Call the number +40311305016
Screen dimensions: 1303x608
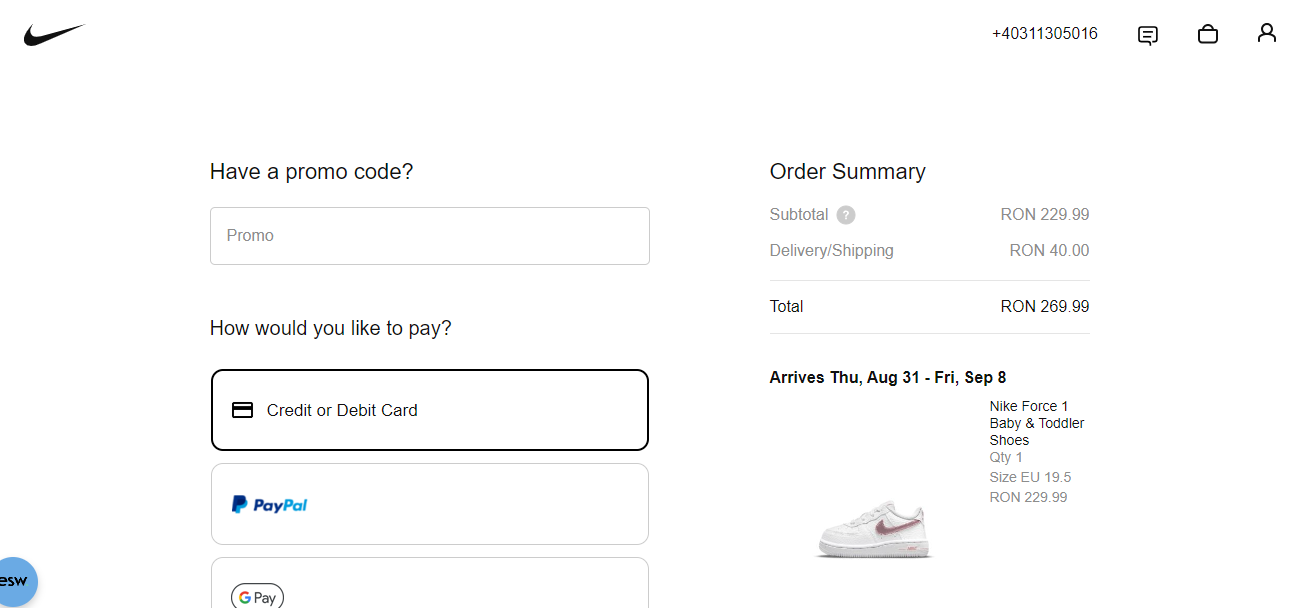click(1044, 33)
